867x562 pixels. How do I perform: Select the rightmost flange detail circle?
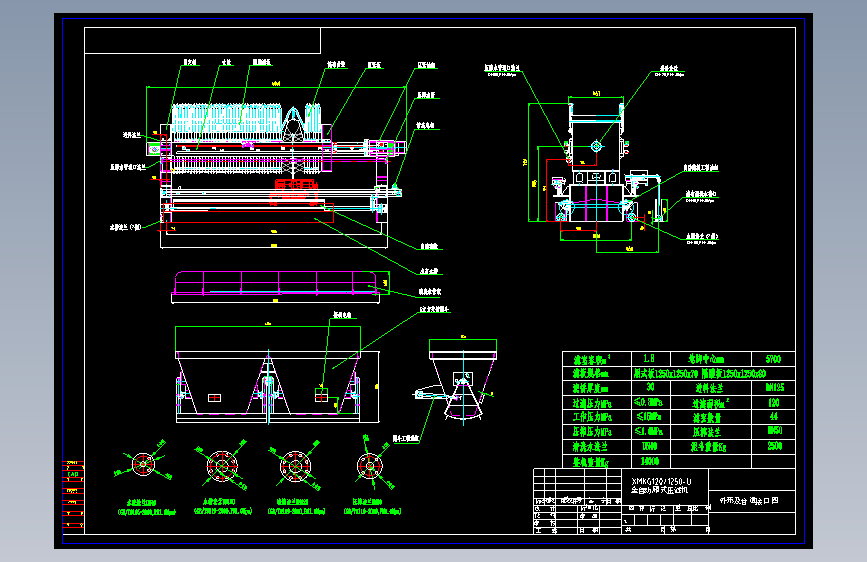pyautogui.click(x=369, y=466)
